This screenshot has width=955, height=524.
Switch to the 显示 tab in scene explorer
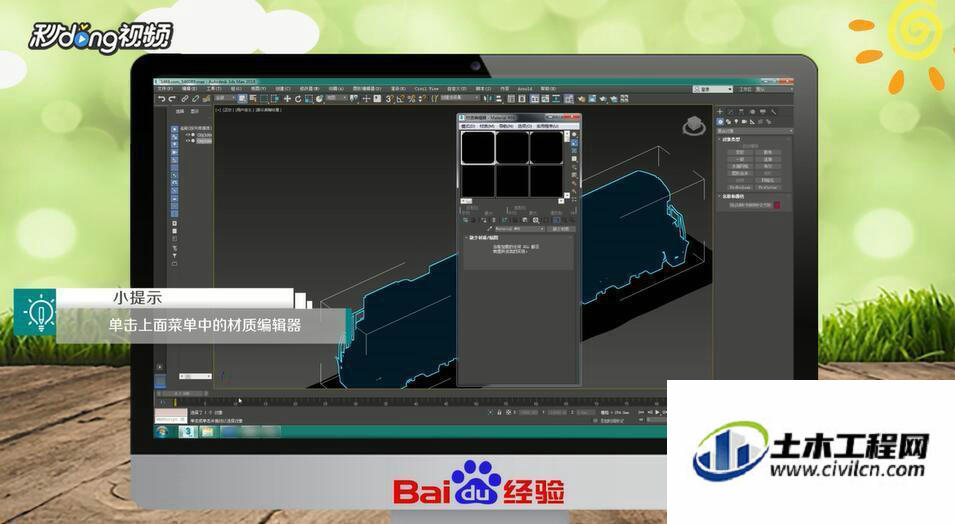(x=194, y=111)
